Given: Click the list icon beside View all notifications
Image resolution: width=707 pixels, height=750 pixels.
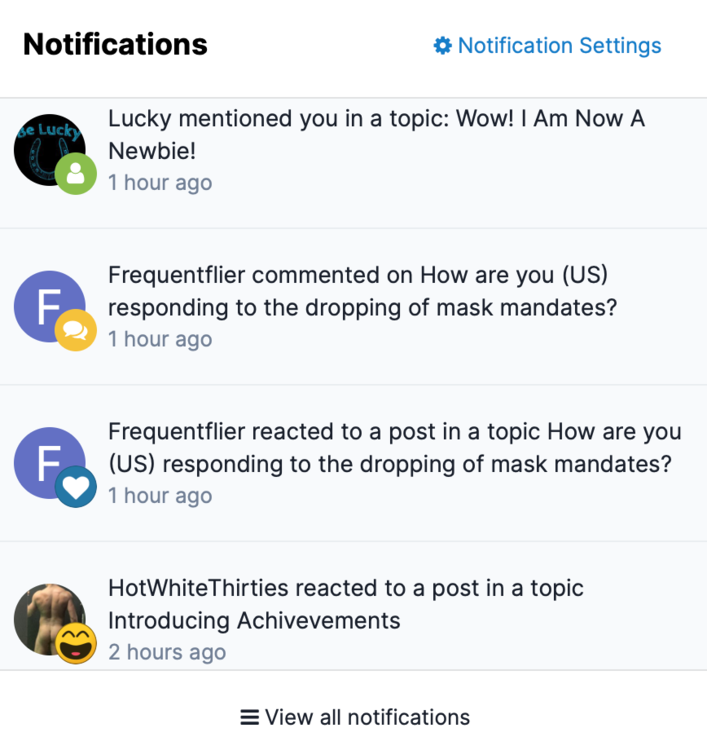Looking at the screenshot, I should 249,717.
